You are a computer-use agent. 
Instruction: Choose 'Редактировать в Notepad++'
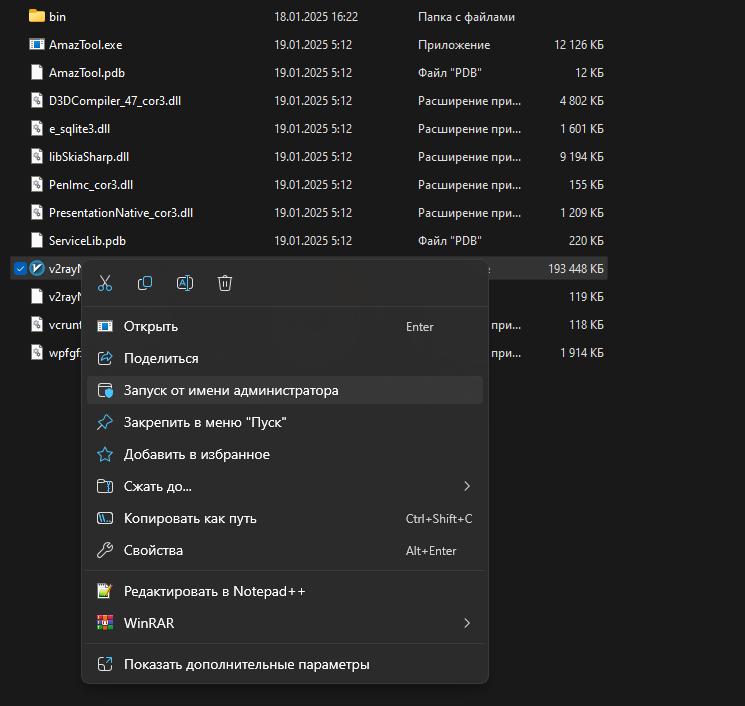pos(214,591)
